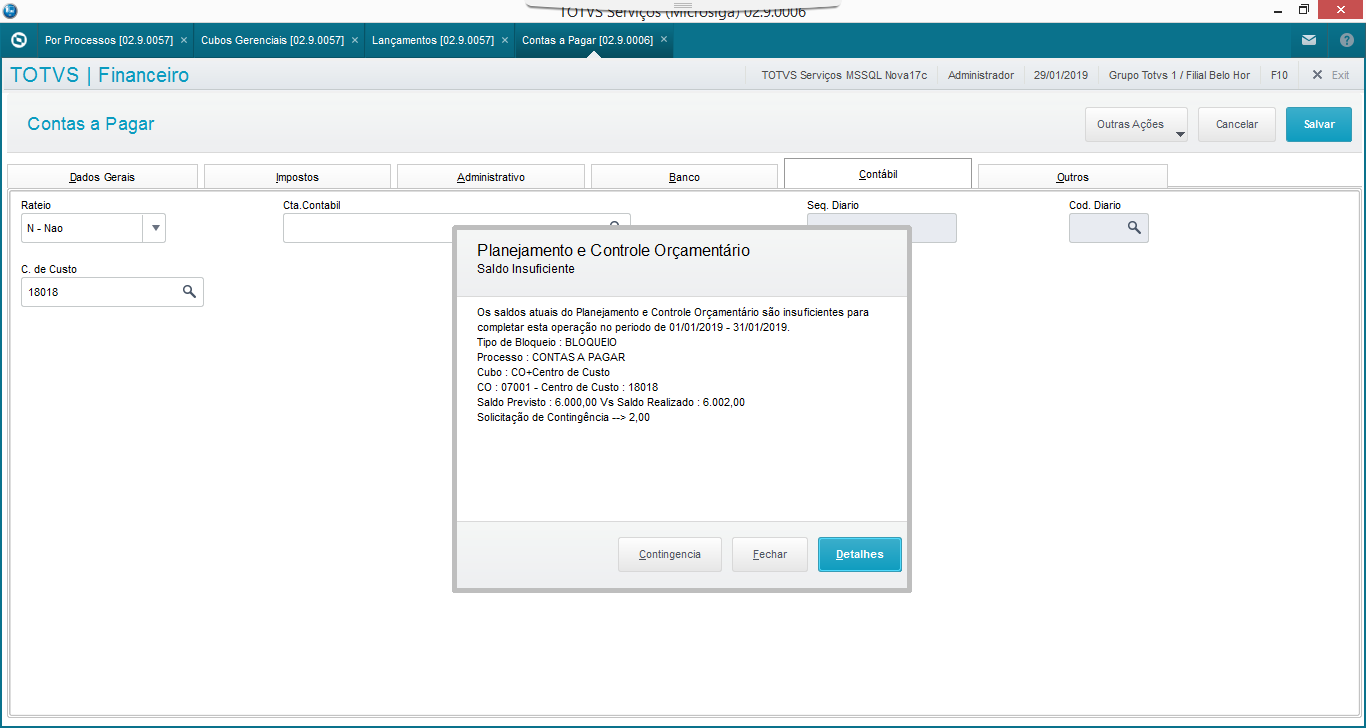Click the Salvar button
Image resolution: width=1366 pixels, height=728 pixels.
1319,125
